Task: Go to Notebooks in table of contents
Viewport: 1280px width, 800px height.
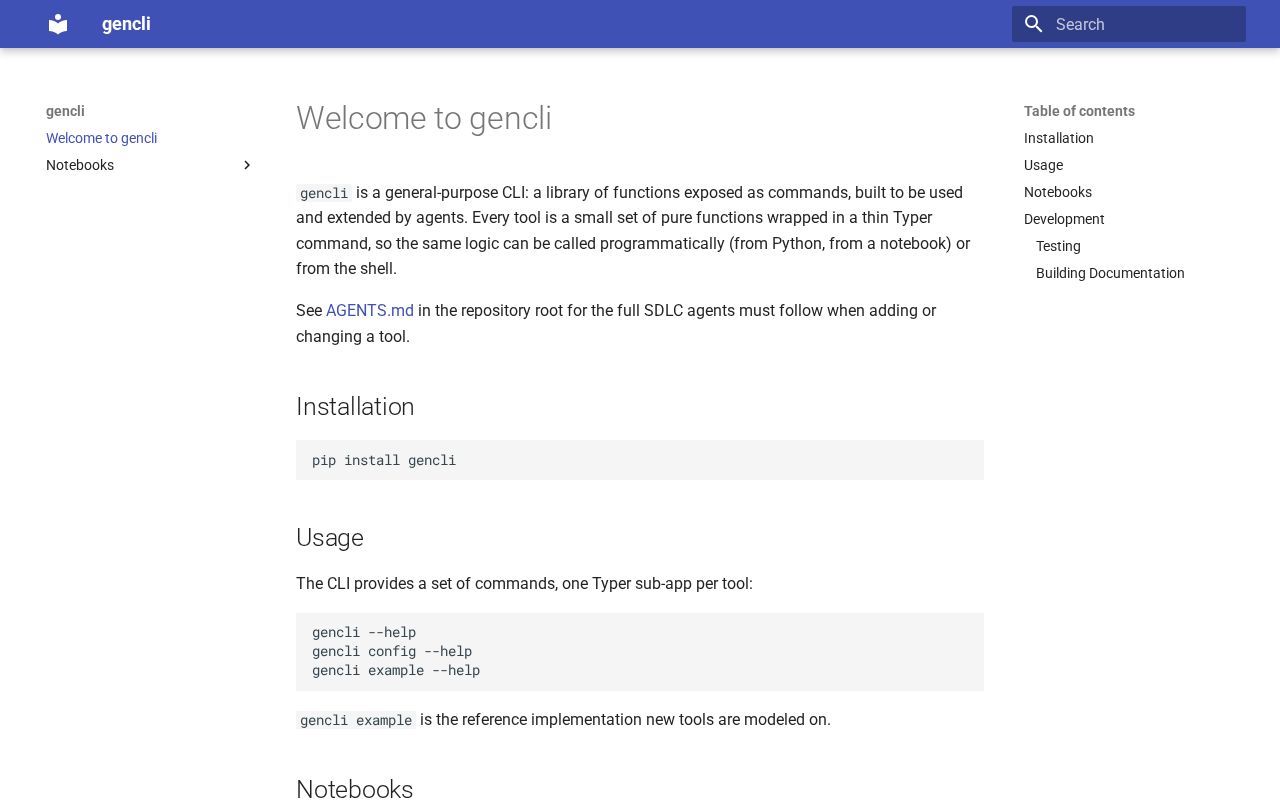Action: 1058,192
